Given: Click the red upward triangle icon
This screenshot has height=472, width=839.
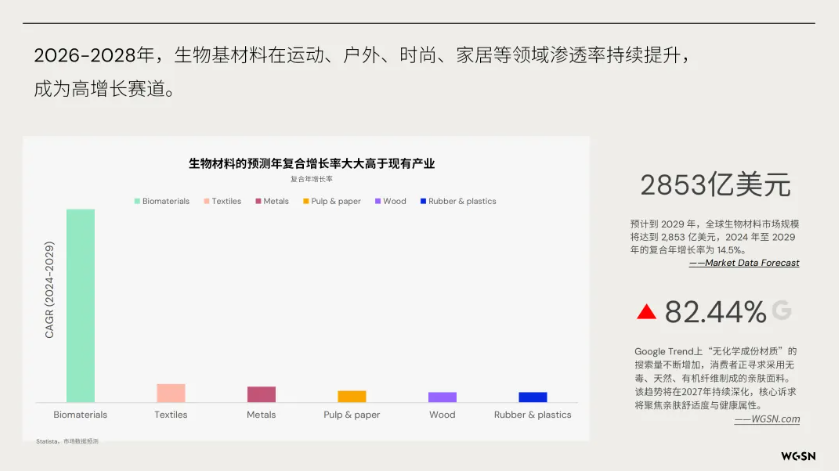Looking at the screenshot, I should tap(646, 312).
